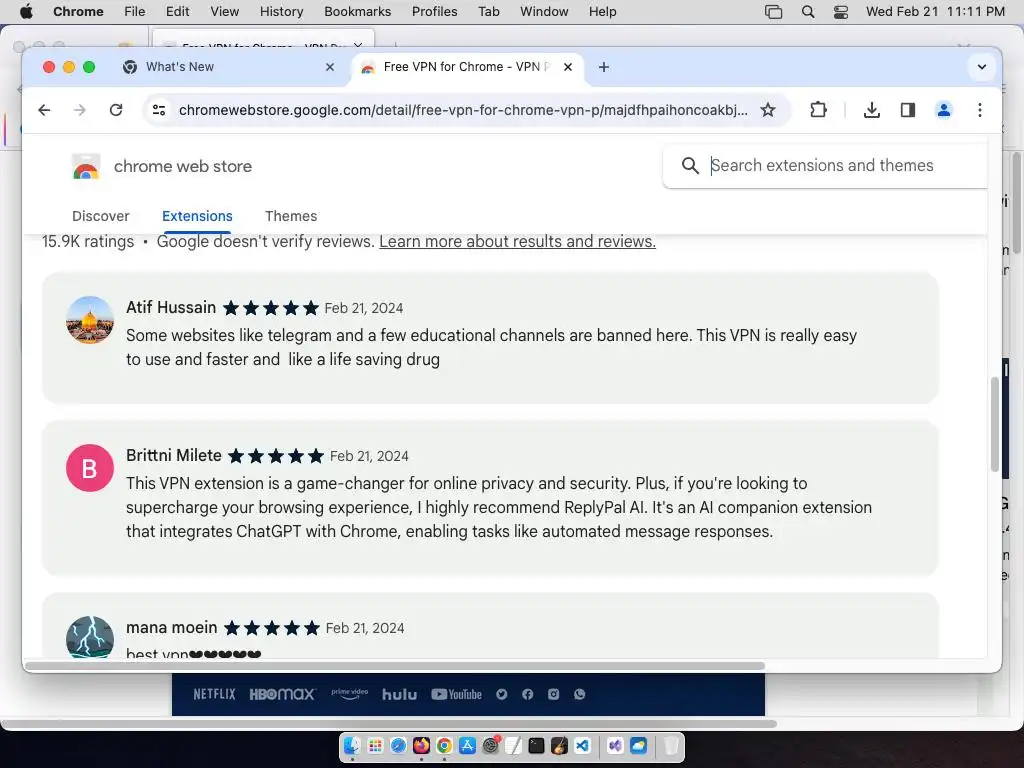This screenshot has width=1024, height=768.
Task: Open the Help menu
Action: click(x=602, y=12)
